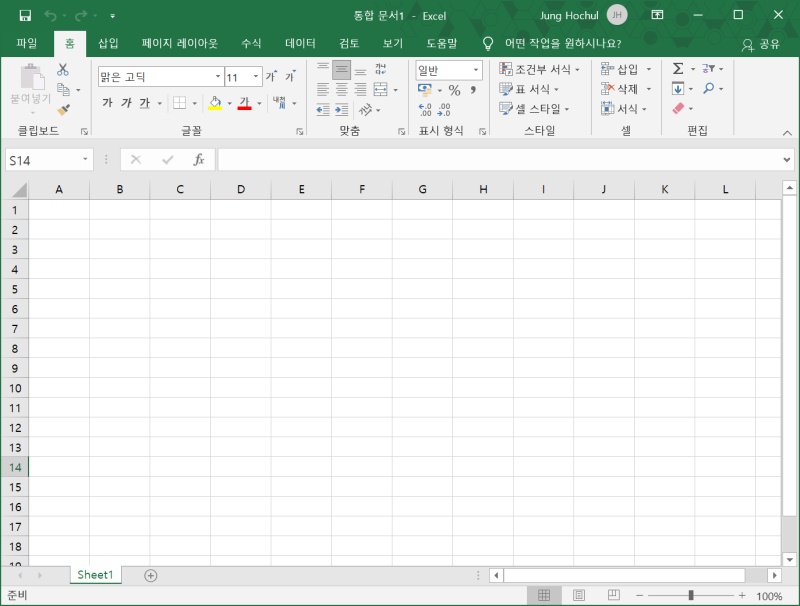Expand the formula bar
Screen dimensions: 800x606
pos(786,160)
